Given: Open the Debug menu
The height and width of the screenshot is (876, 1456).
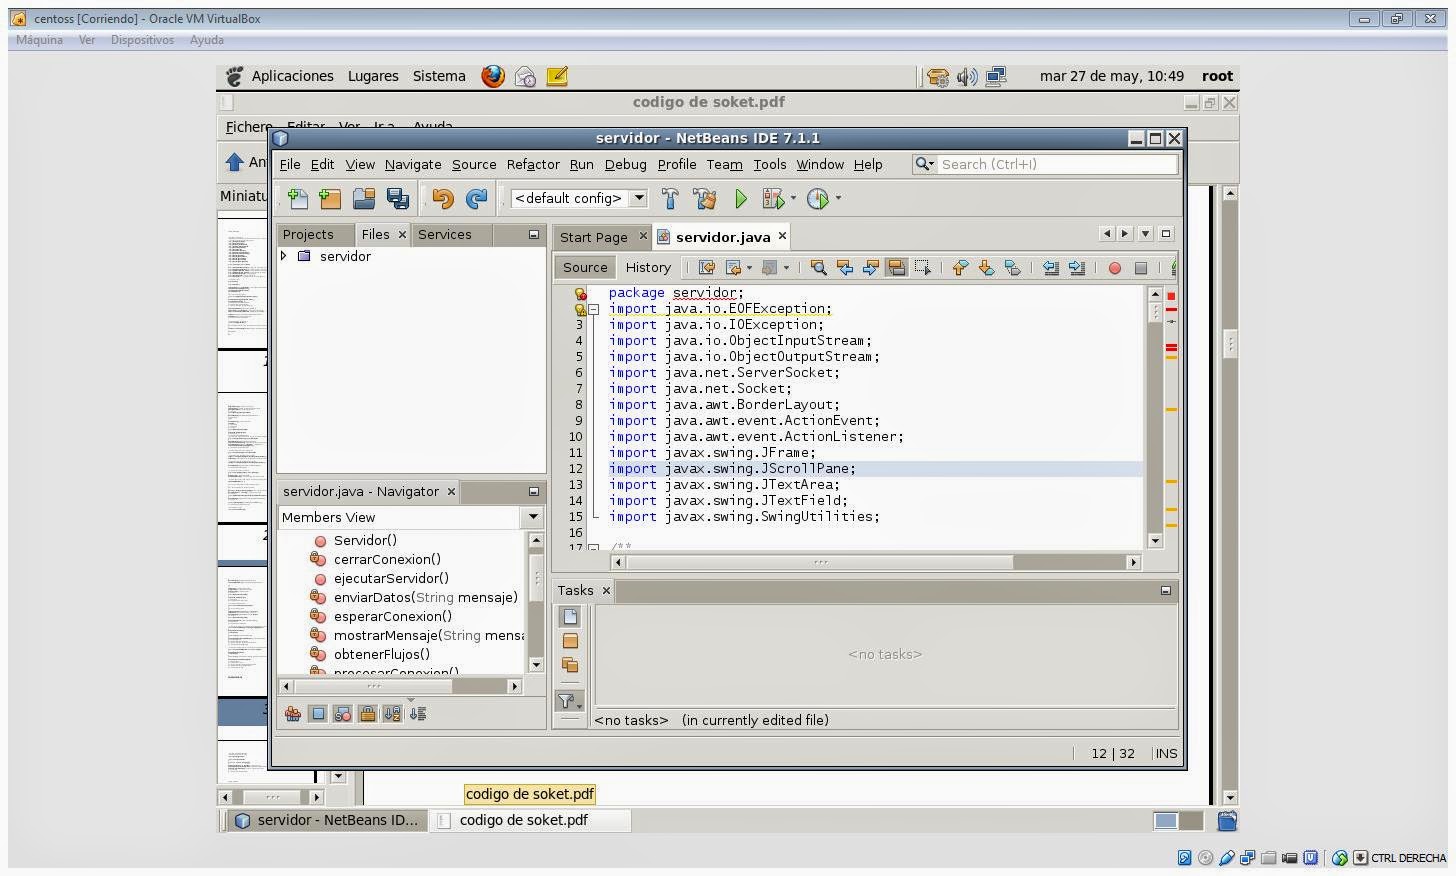Looking at the screenshot, I should 626,164.
